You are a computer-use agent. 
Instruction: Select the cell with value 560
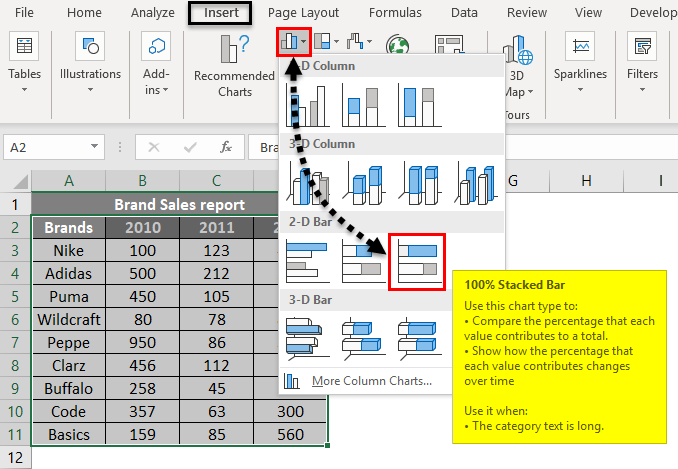tap(290, 434)
